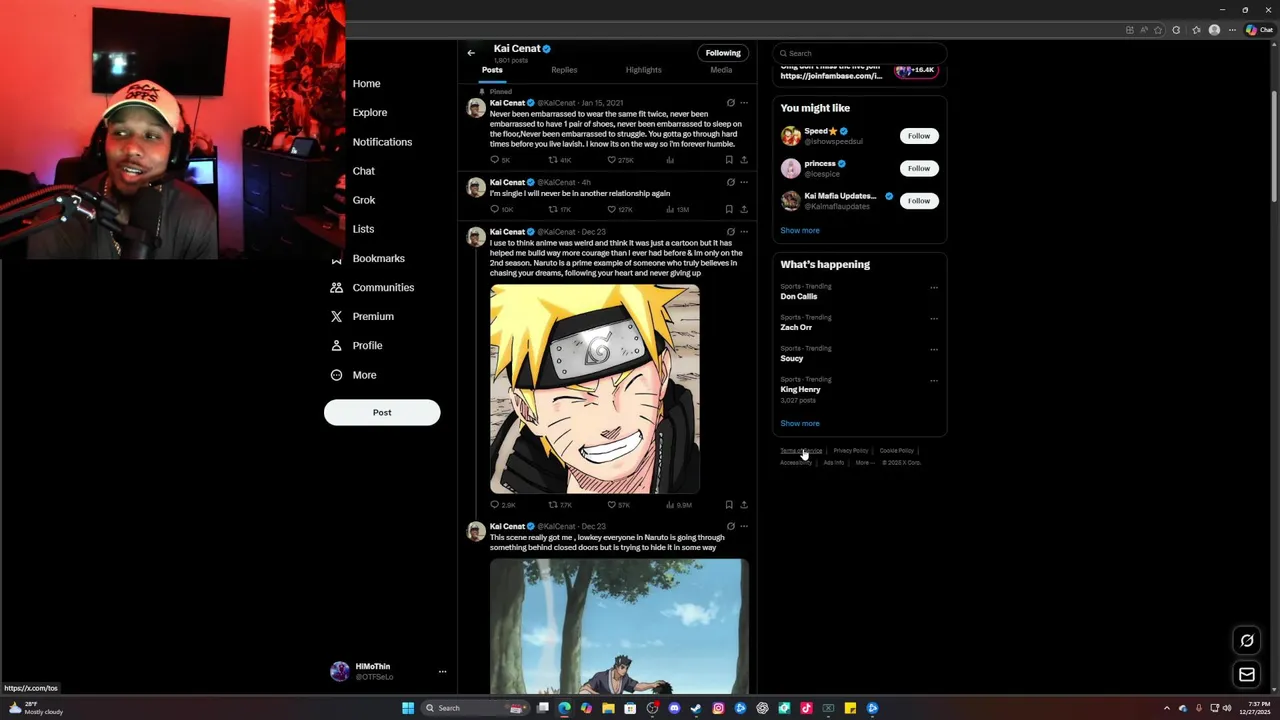Open the Edge profile avatar
This screenshot has width=1280, height=720.
coord(1214,30)
